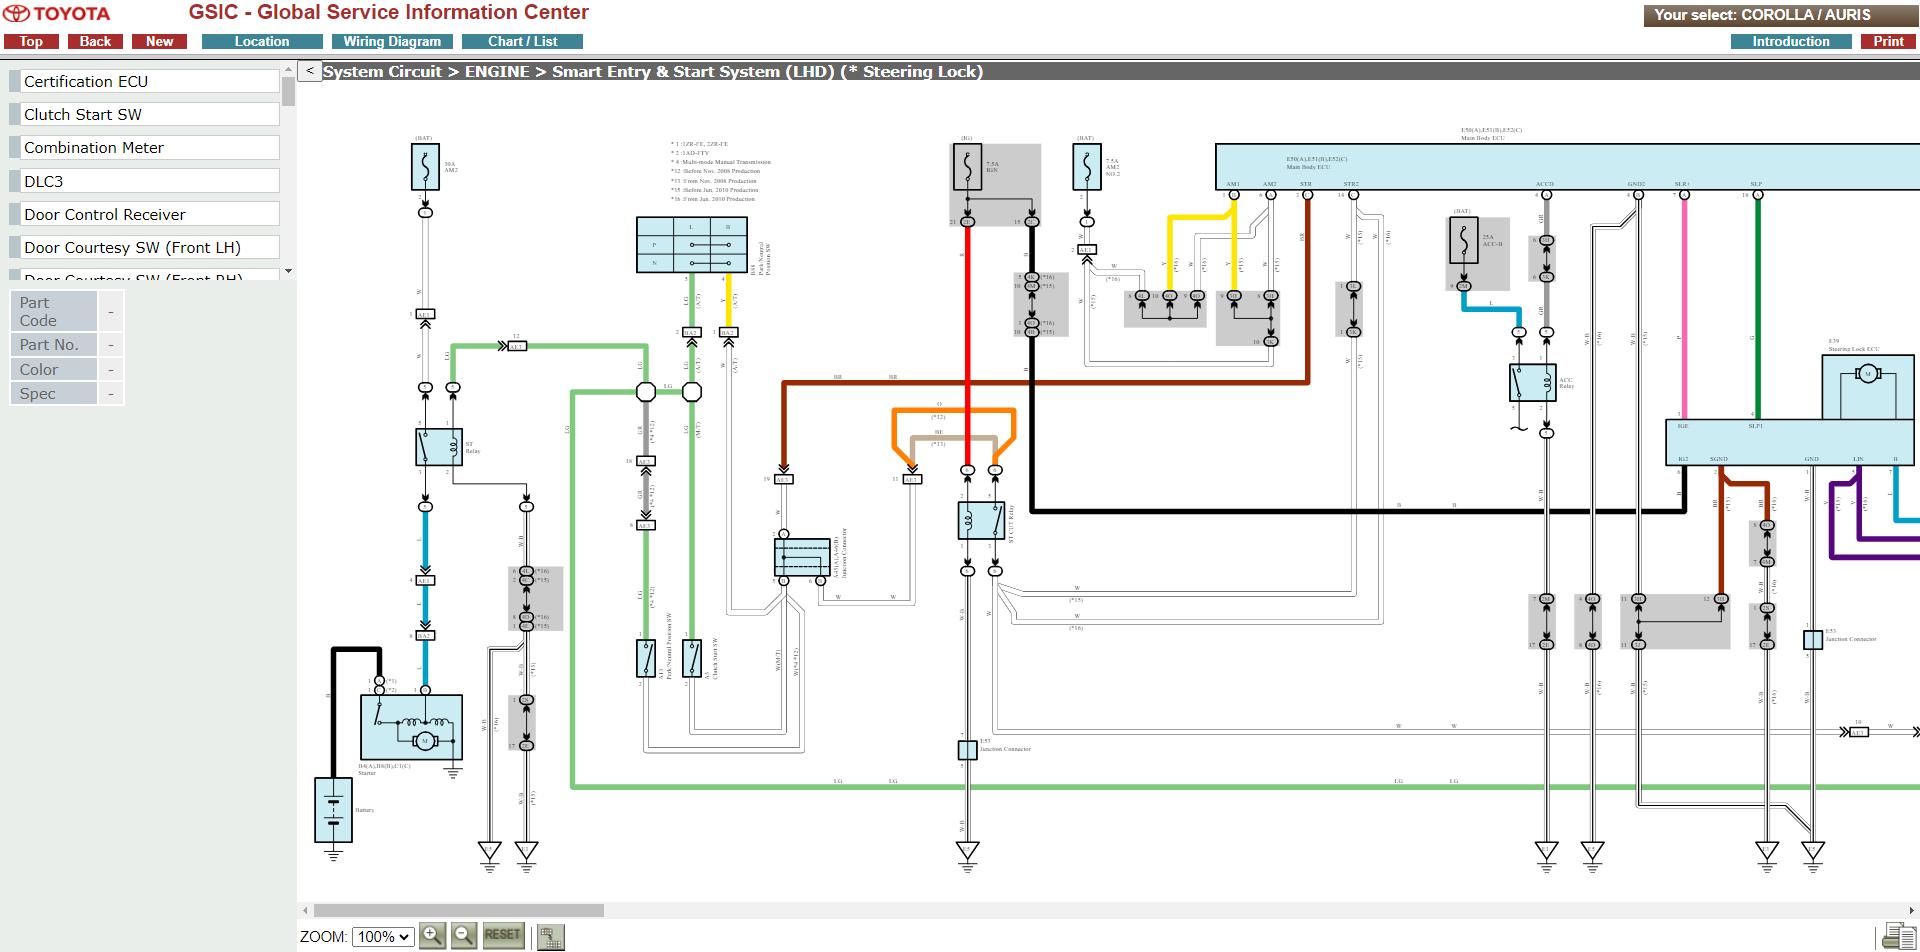
Task: Click the RESET zoom button
Action: pos(502,936)
